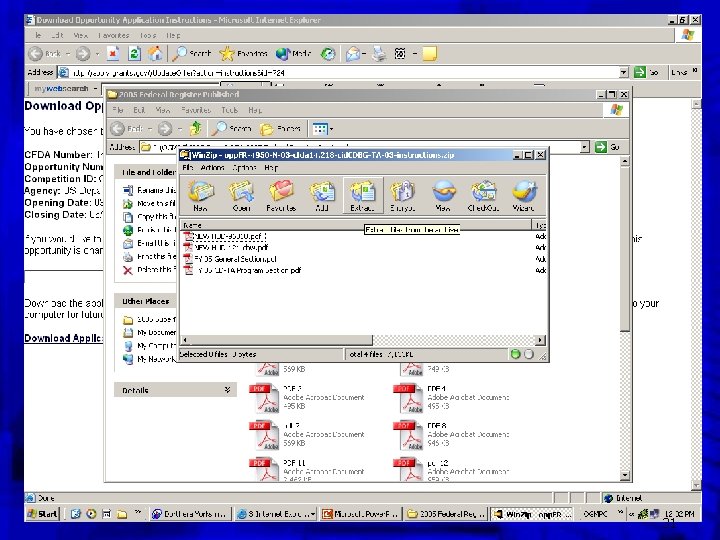Open Actions menu in WinZip
The width and height of the screenshot is (720, 540).
pyautogui.click(x=212, y=168)
